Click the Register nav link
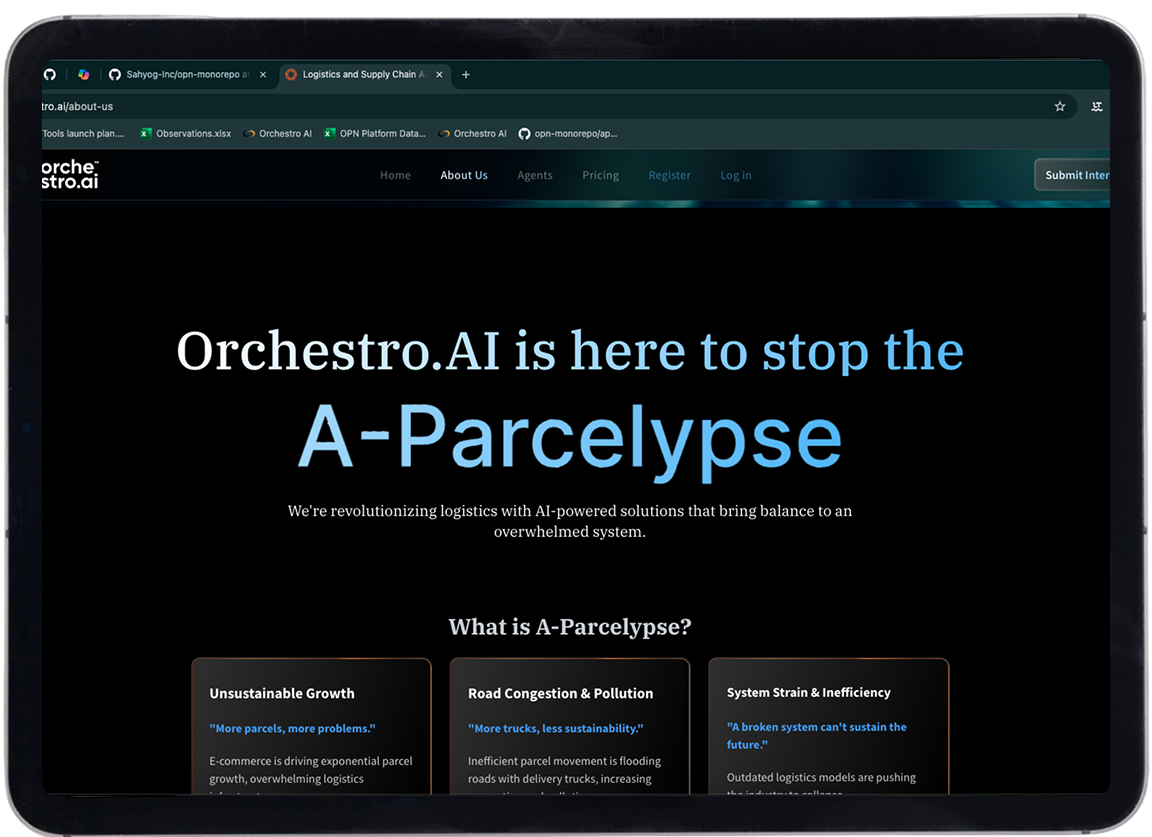This screenshot has width=1152, height=837. click(x=669, y=175)
